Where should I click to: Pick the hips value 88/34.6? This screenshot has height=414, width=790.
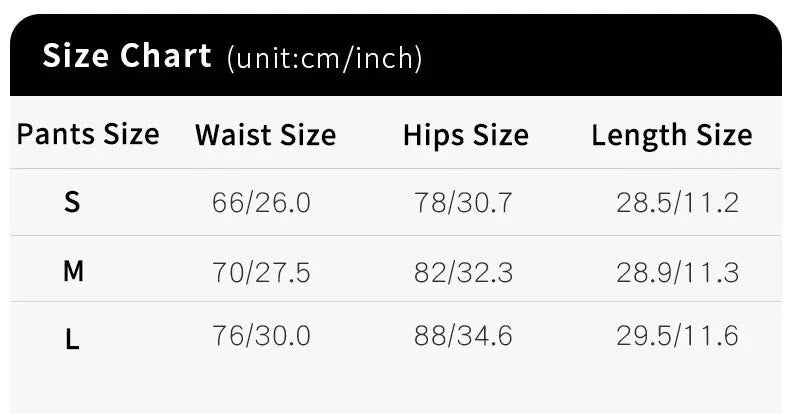pyautogui.click(x=463, y=336)
